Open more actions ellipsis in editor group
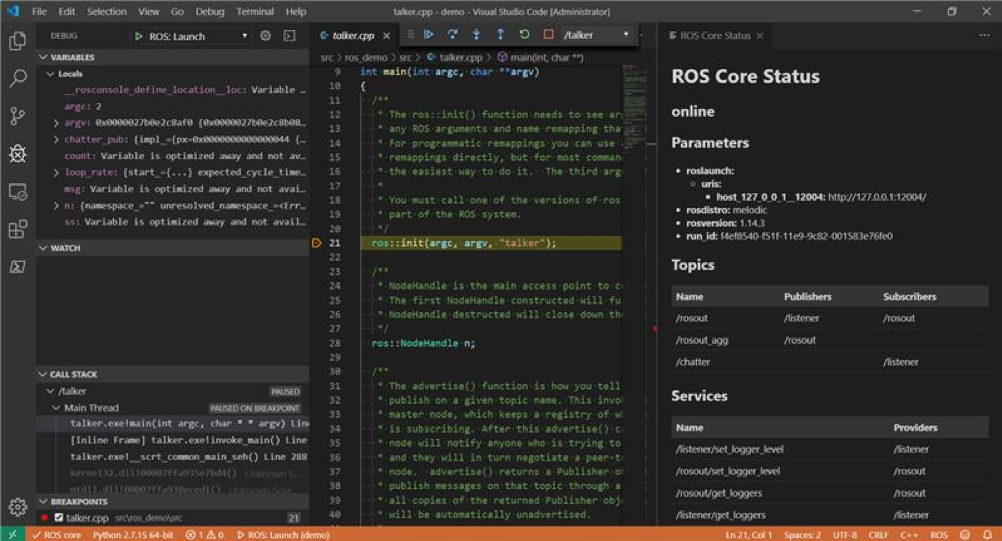 984,35
